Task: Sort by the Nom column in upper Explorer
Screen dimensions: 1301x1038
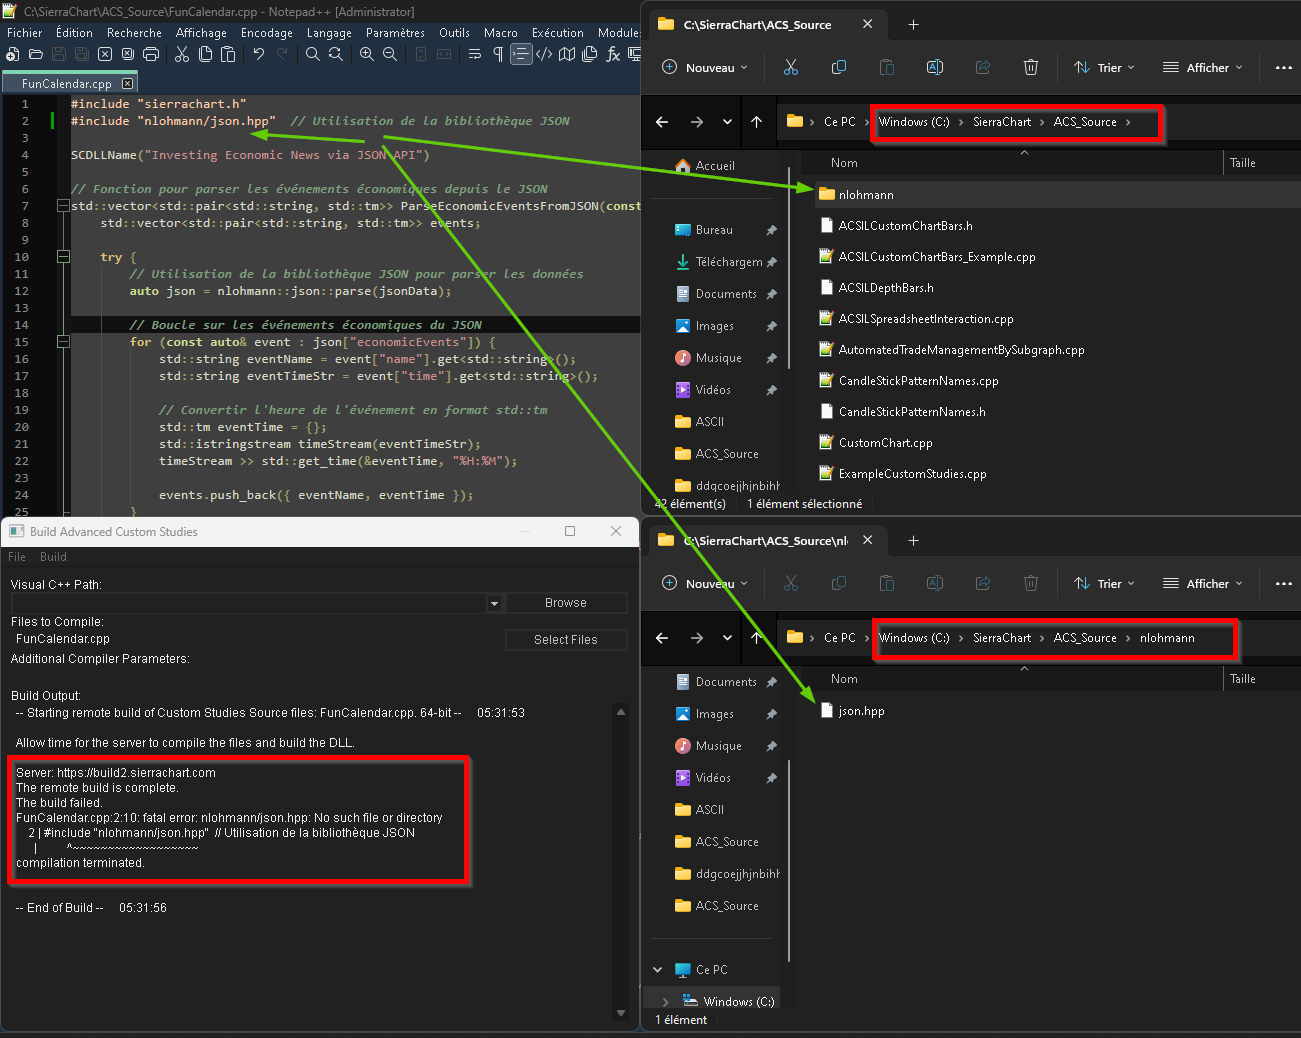Action: click(844, 163)
